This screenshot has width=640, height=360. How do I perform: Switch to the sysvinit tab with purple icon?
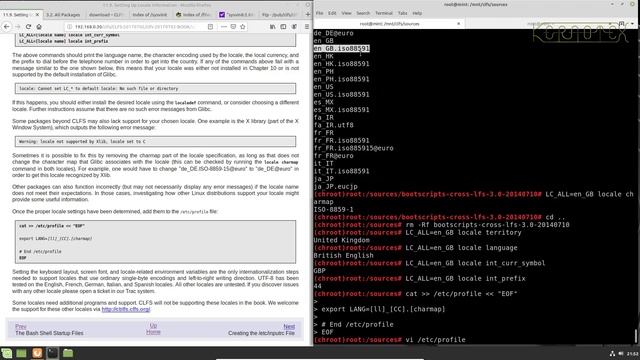[236, 15]
